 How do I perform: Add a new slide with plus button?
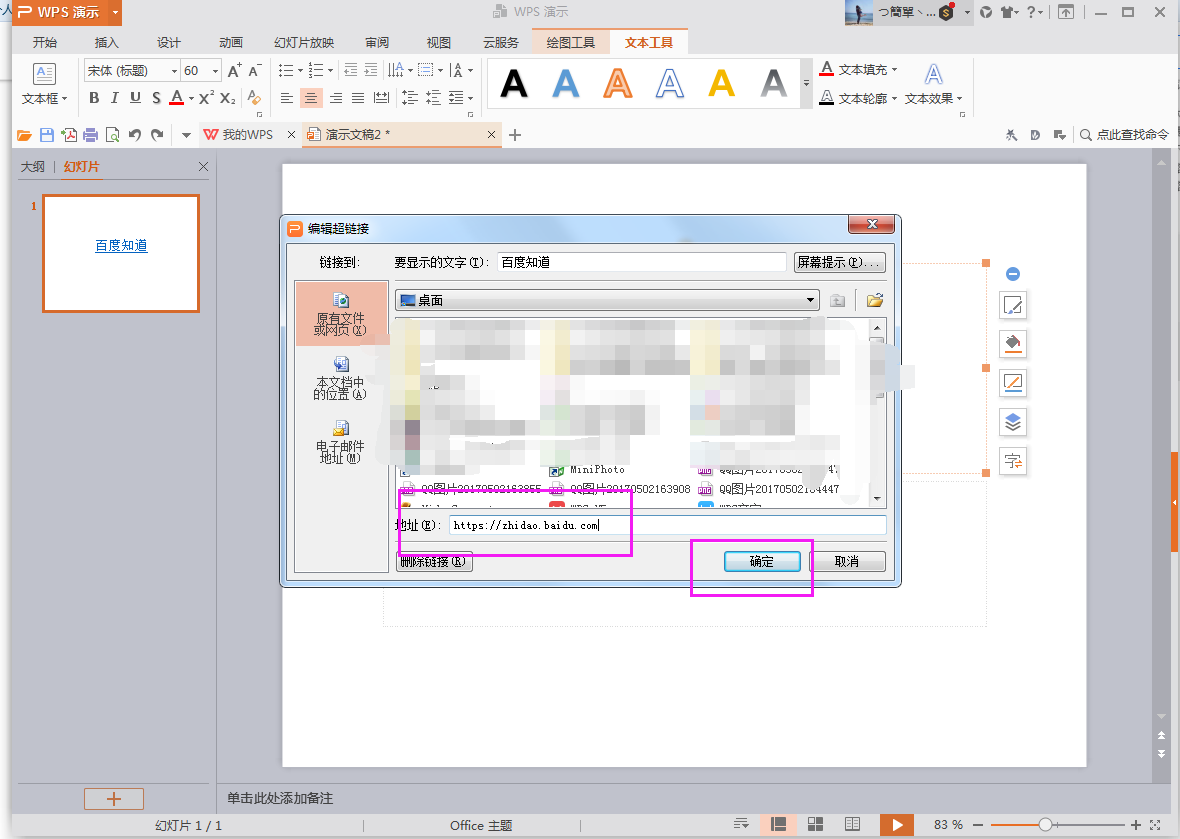tap(114, 799)
